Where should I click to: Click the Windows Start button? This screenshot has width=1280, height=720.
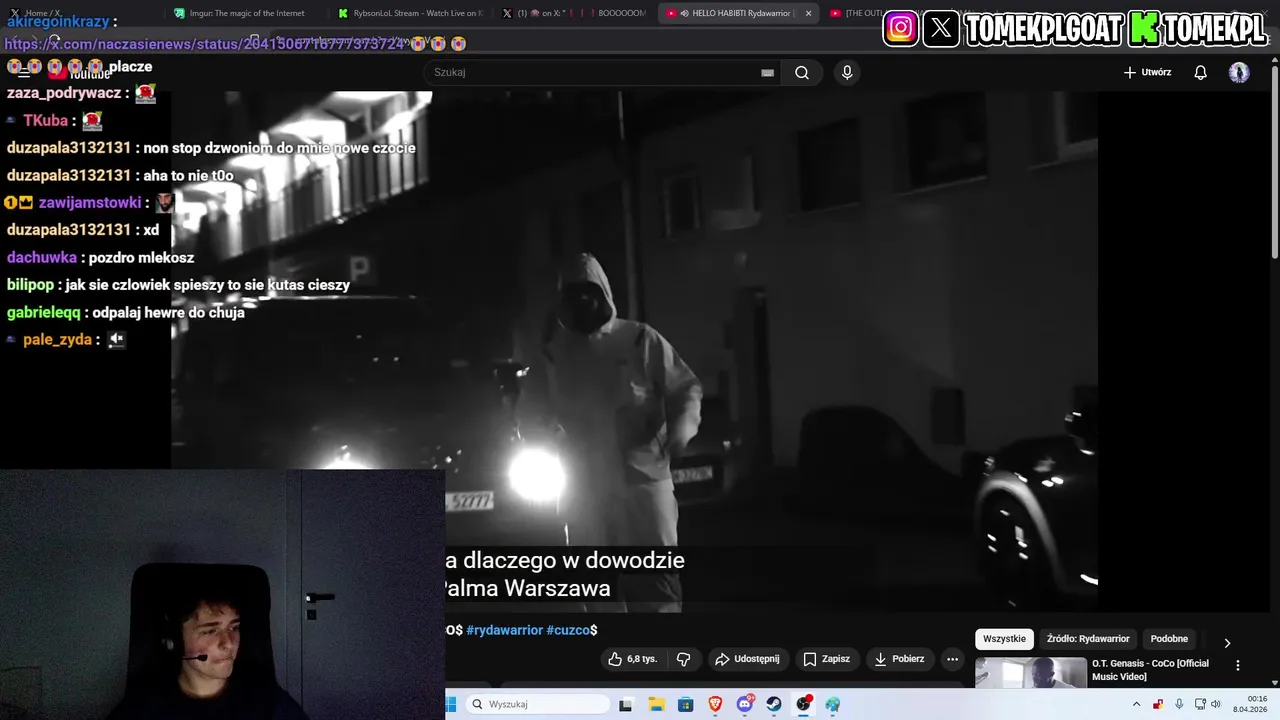pos(450,704)
